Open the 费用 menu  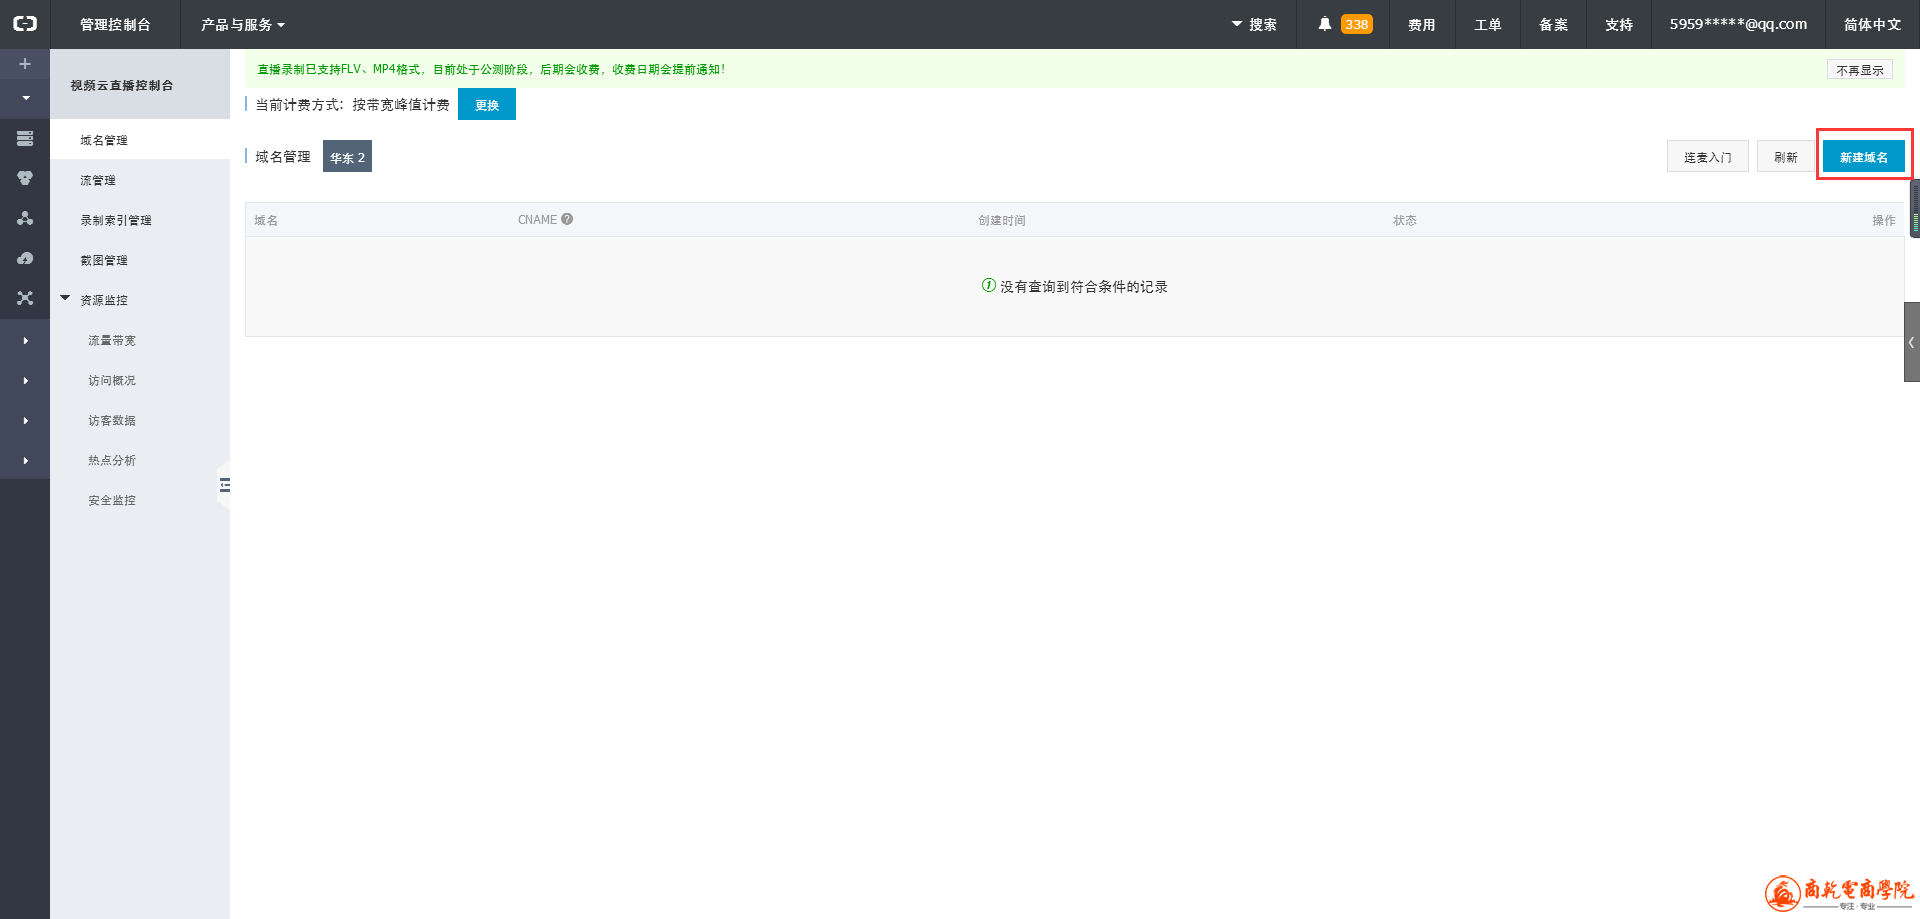(1421, 24)
